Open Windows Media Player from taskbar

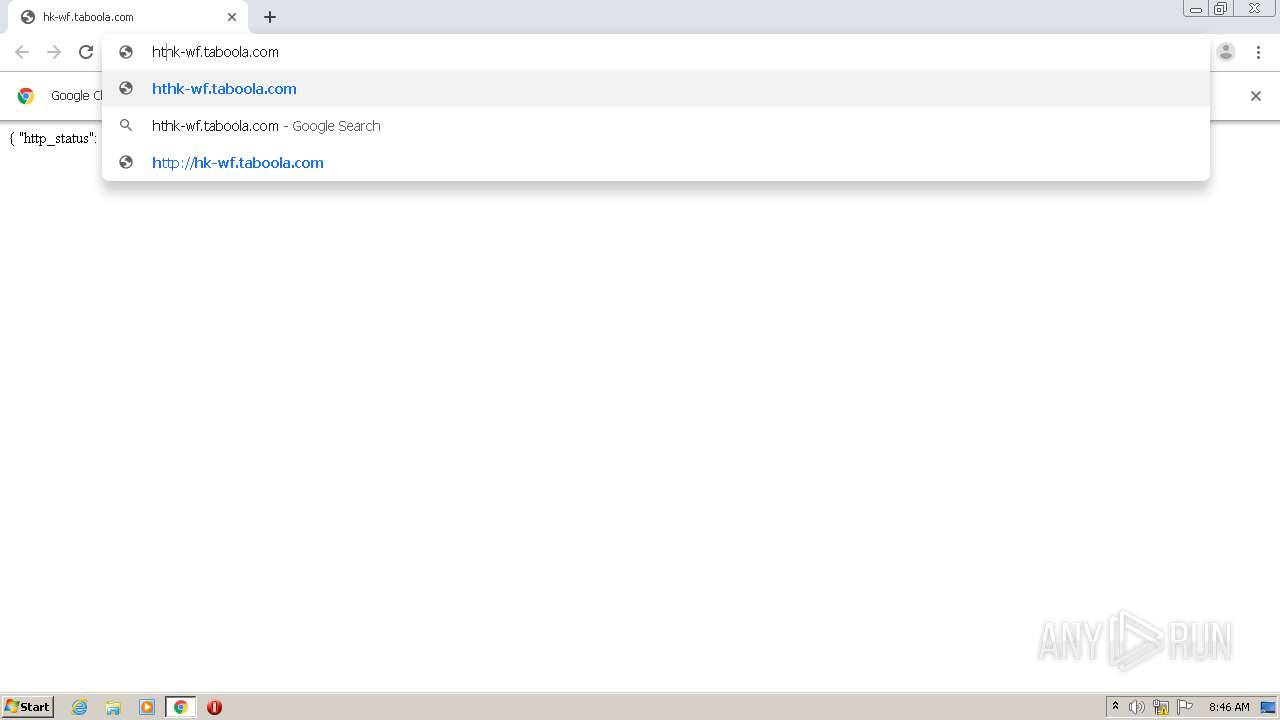click(x=147, y=707)
